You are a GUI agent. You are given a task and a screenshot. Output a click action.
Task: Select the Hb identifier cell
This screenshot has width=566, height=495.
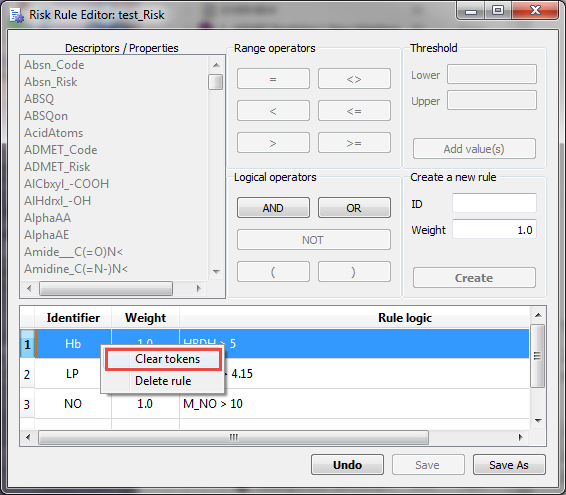coord(73,344)
